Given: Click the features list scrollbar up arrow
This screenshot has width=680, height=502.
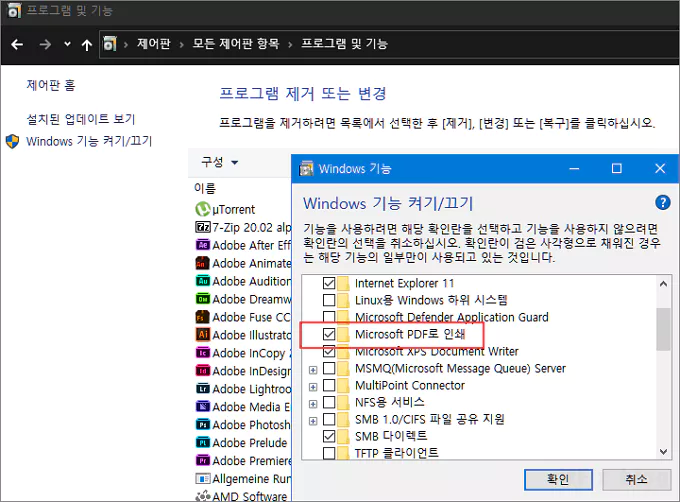Looking at the screenshot, I should (663, 284).
